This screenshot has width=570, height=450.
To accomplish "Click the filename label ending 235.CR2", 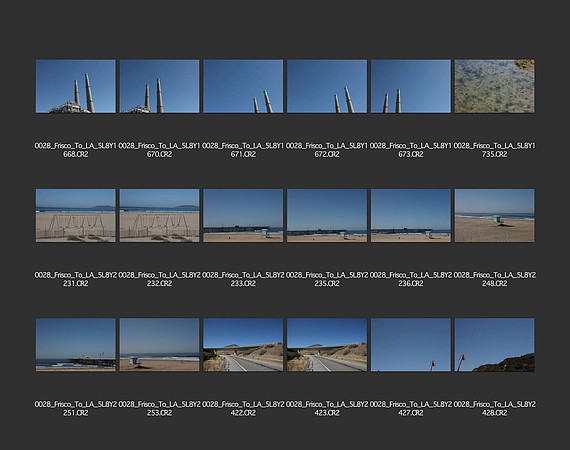I will pos(327,279).
